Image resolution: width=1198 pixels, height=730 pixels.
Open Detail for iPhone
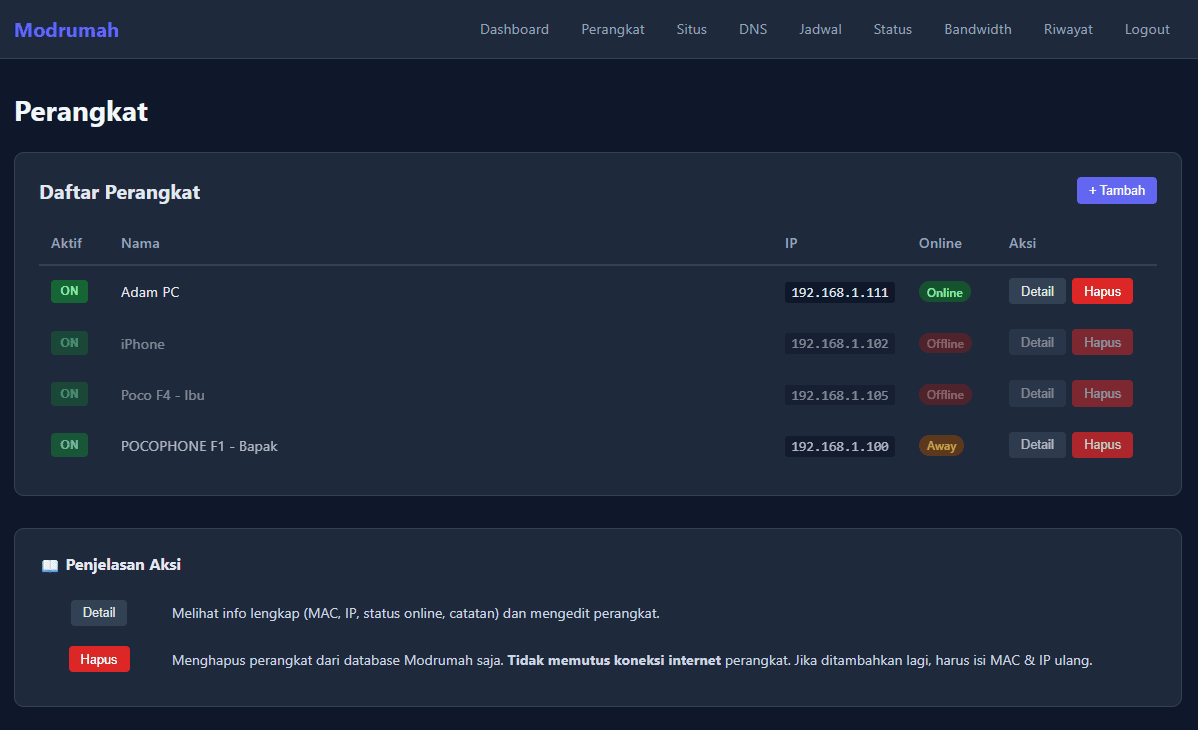coord(1037,342)
